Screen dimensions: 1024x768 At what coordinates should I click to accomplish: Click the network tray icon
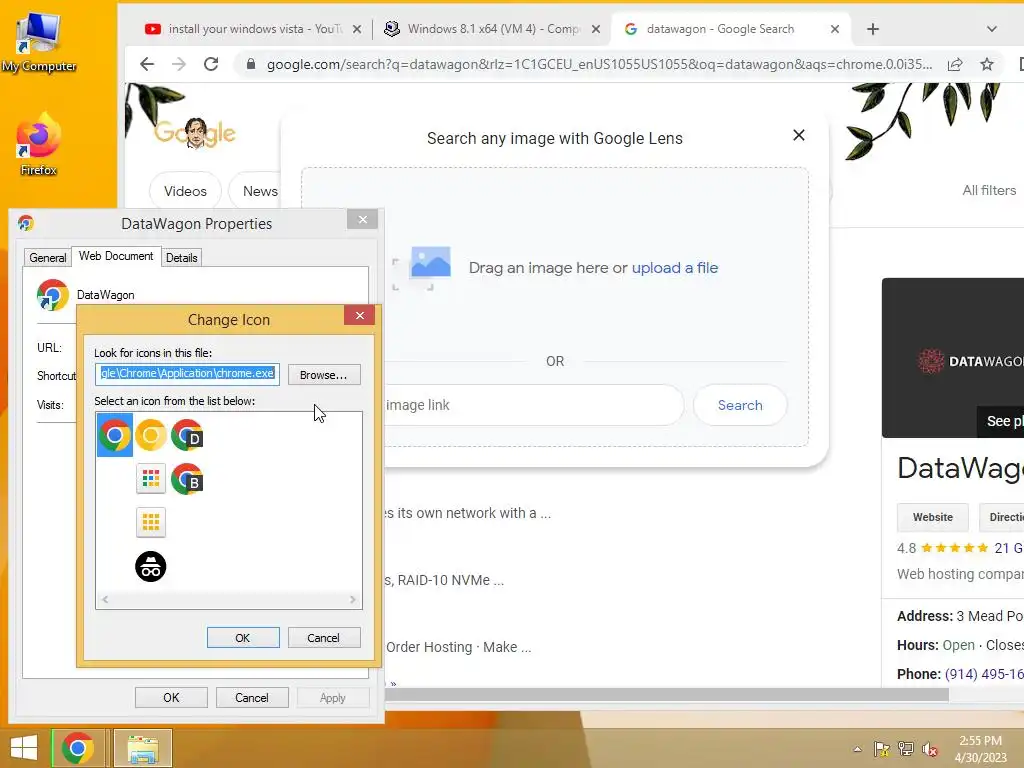click(x=906, y=749)
